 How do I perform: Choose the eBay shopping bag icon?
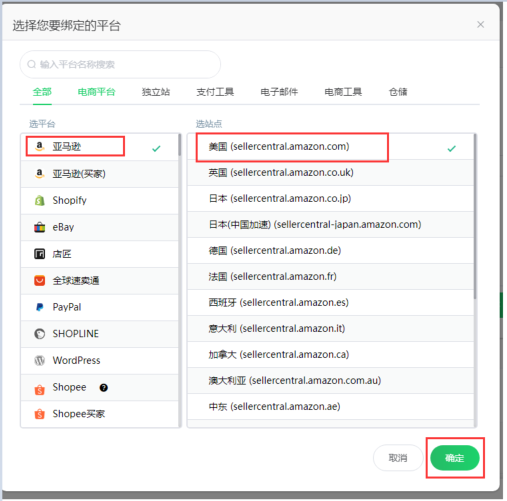tap(40, 227)
